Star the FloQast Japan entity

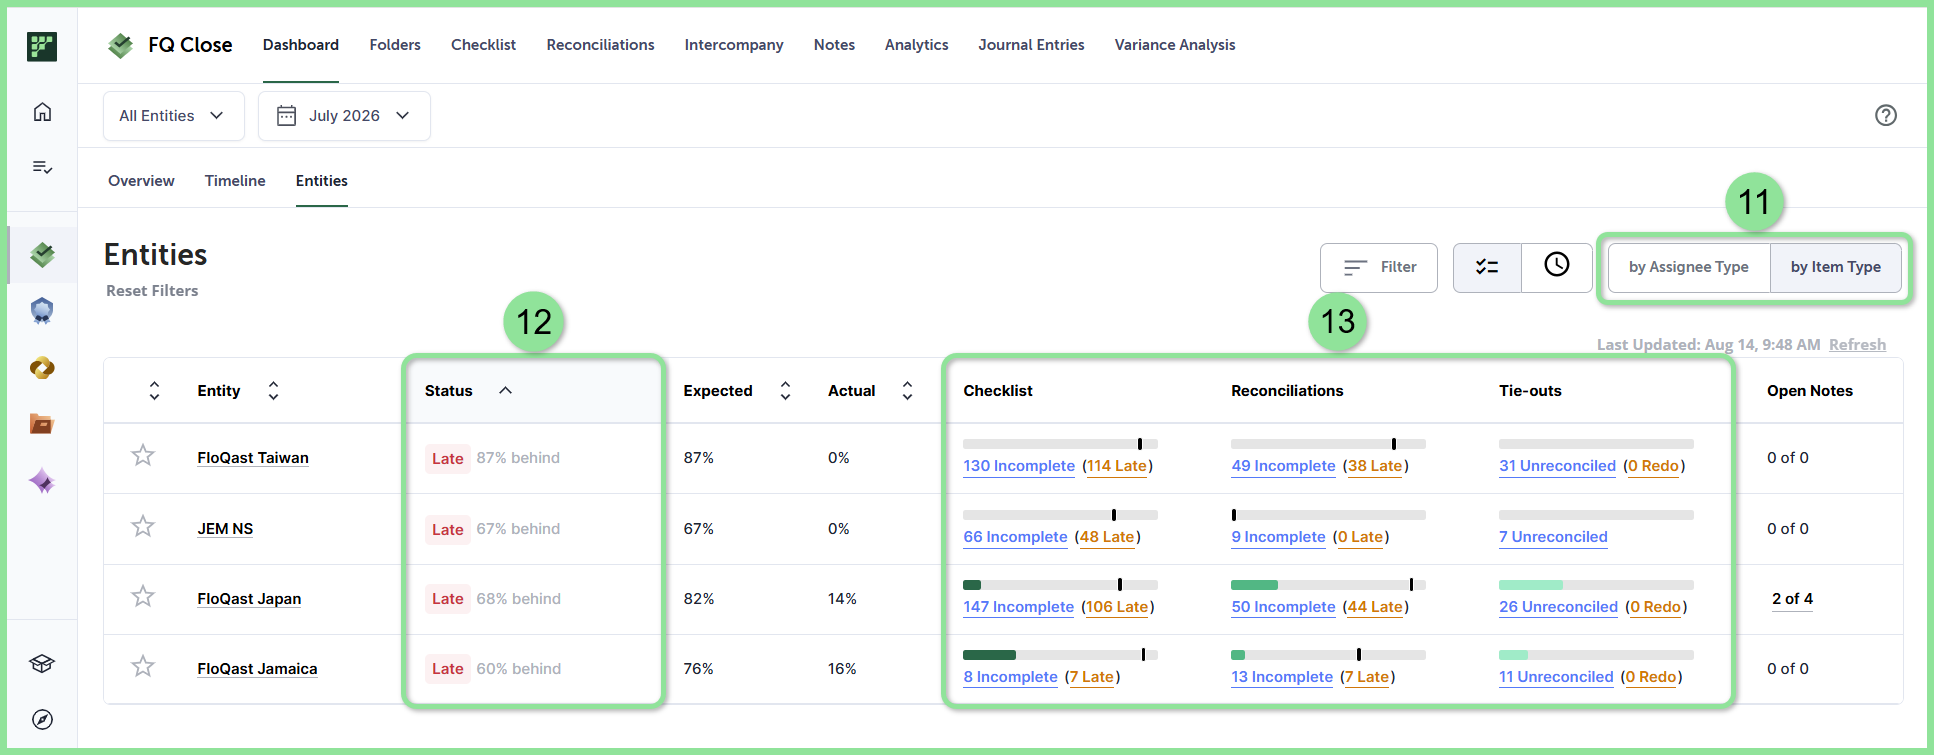click(143, 597)
